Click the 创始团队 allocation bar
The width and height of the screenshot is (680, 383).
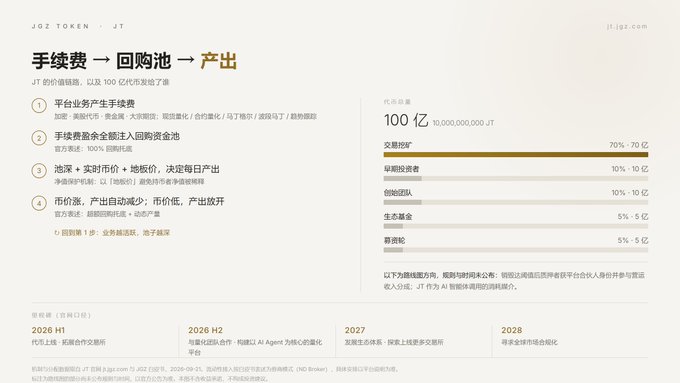coord(516,202)
